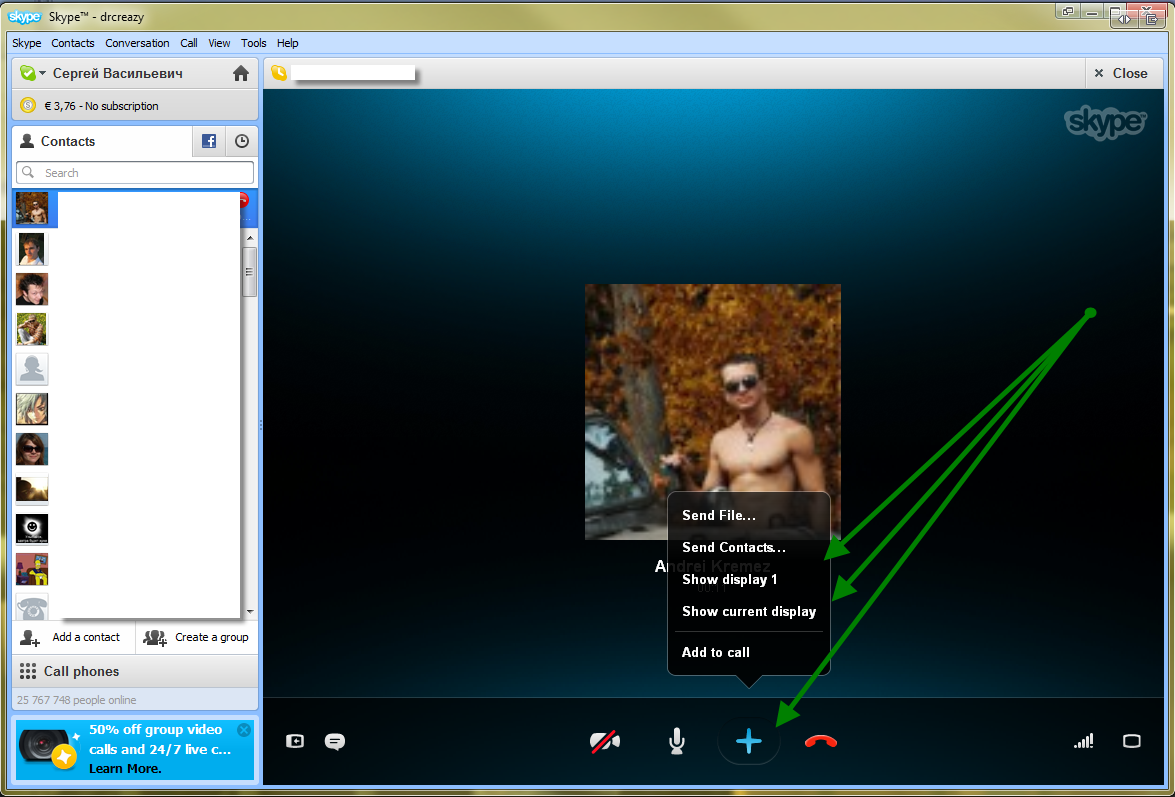Select Add to call menu entry
The width and height of the screenshot is (1175, 797).
click(715, 652)
